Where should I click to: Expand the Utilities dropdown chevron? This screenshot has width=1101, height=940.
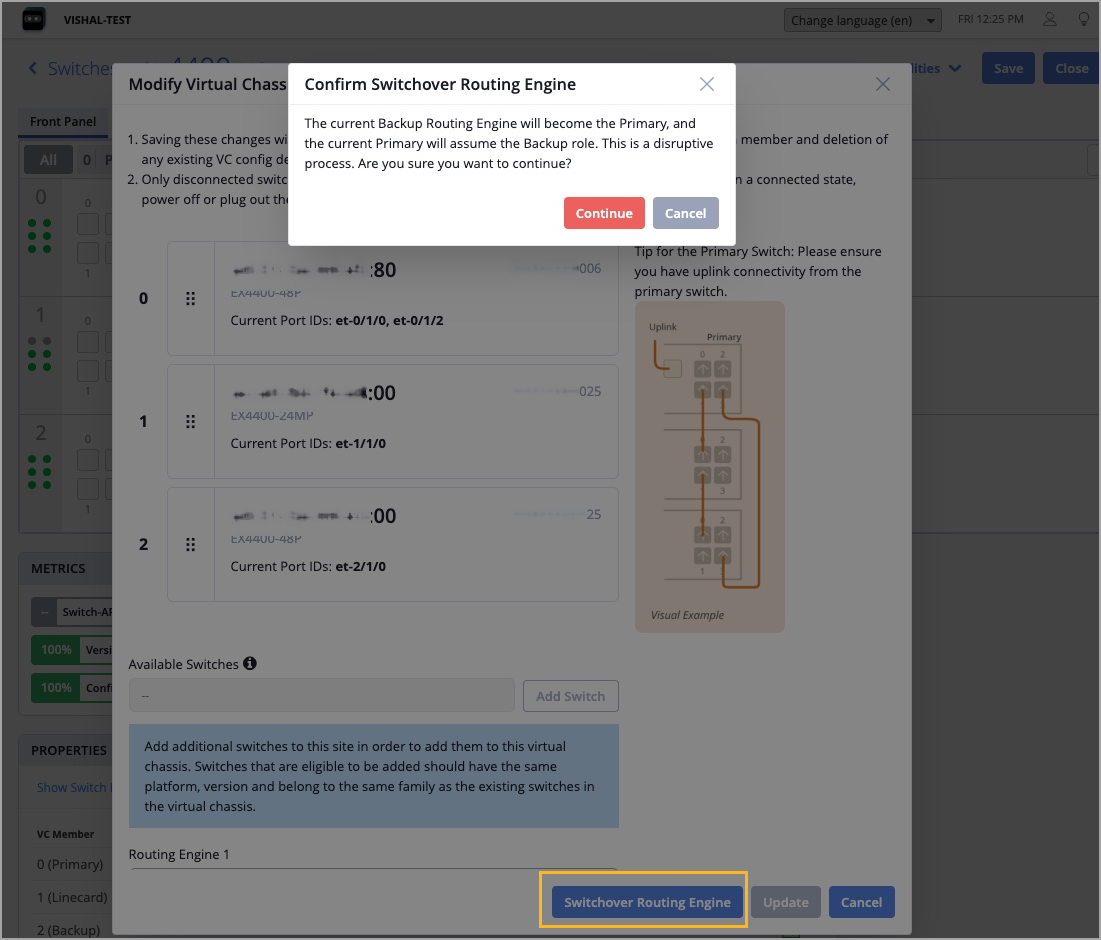point(954,68)
